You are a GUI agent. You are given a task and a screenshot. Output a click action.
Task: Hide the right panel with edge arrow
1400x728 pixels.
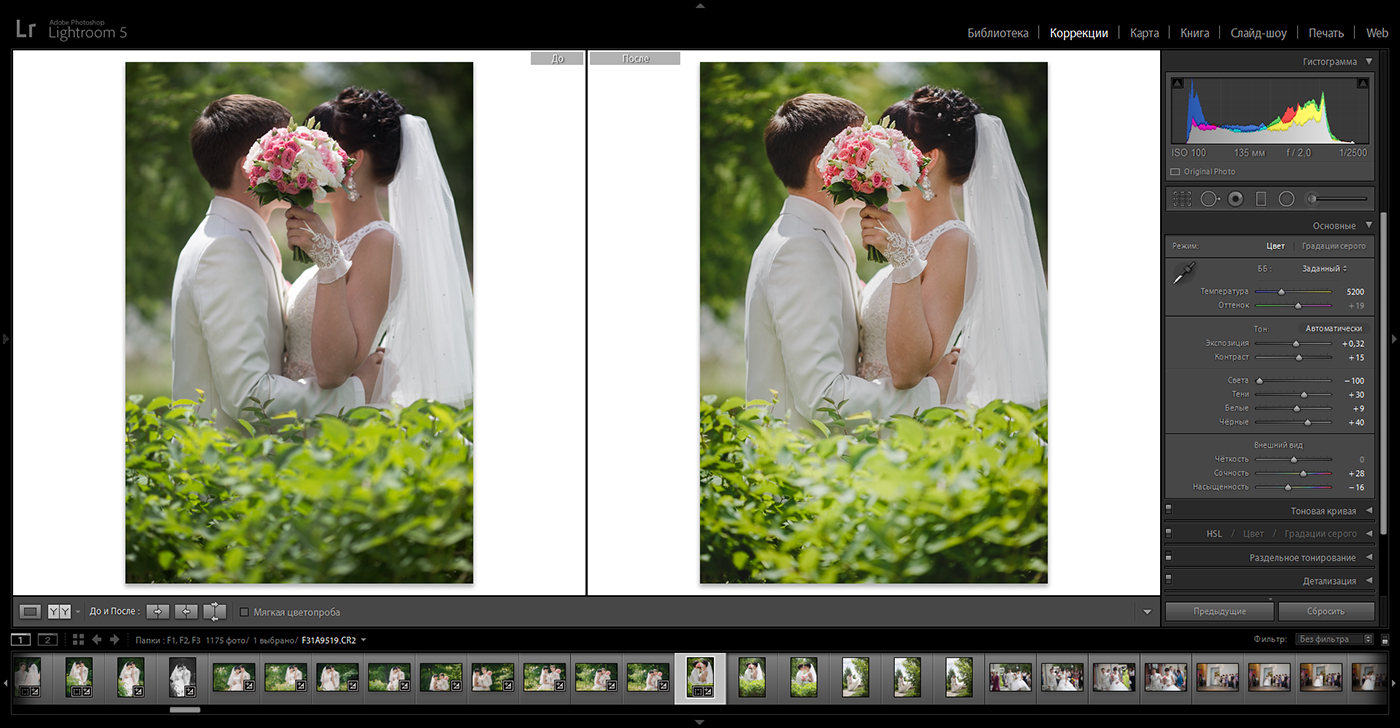coord(1395,340)
